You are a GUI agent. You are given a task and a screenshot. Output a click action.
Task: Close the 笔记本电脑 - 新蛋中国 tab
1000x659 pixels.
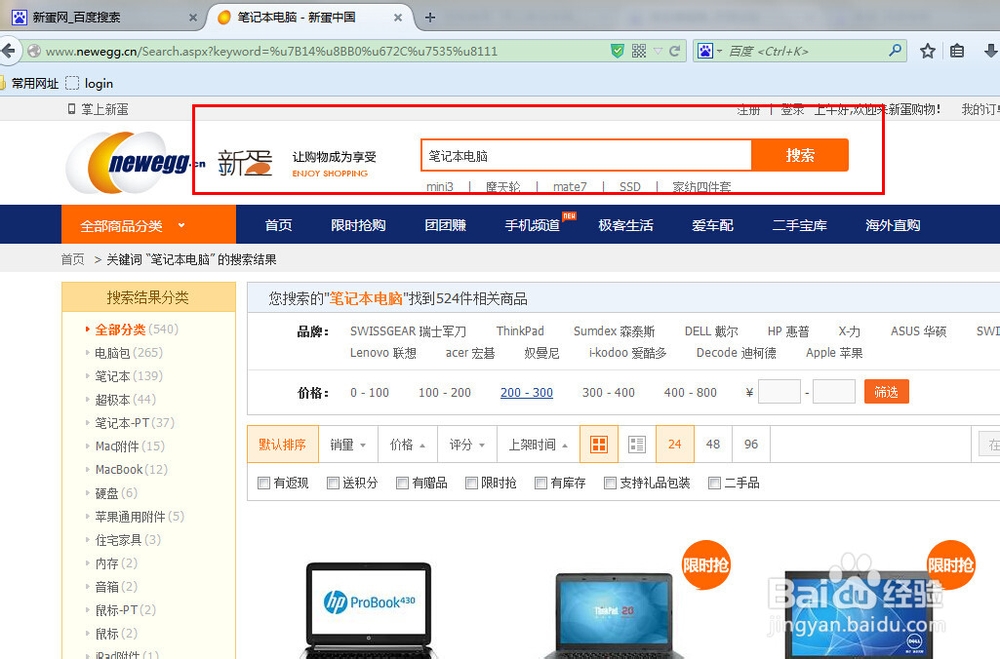pyautogui.click(x=397, y=18)
